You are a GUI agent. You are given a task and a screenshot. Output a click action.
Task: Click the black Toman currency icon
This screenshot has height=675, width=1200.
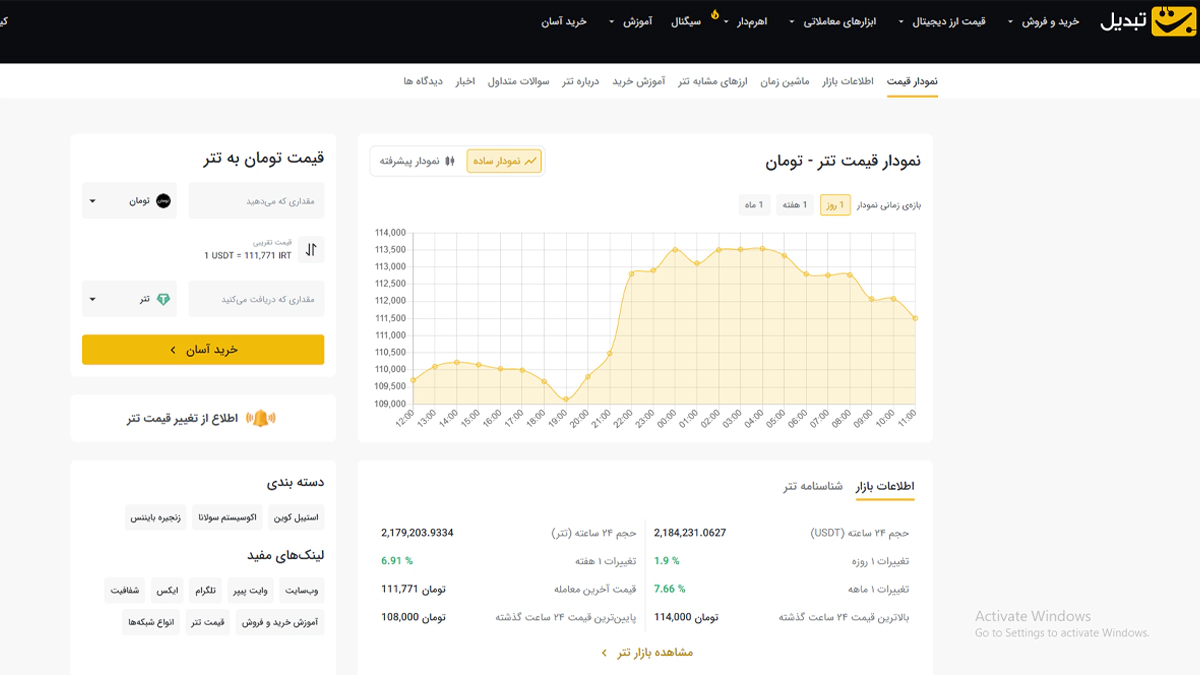point(164,201)
